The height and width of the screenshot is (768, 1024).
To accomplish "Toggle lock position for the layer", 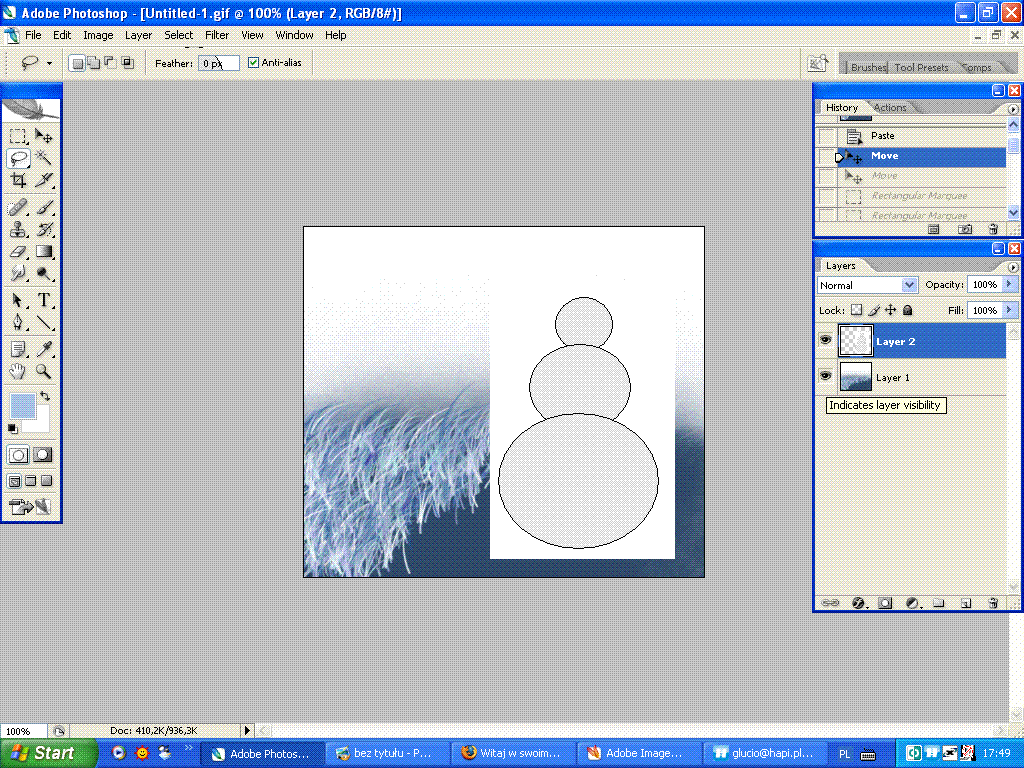I will pos(891,310).
